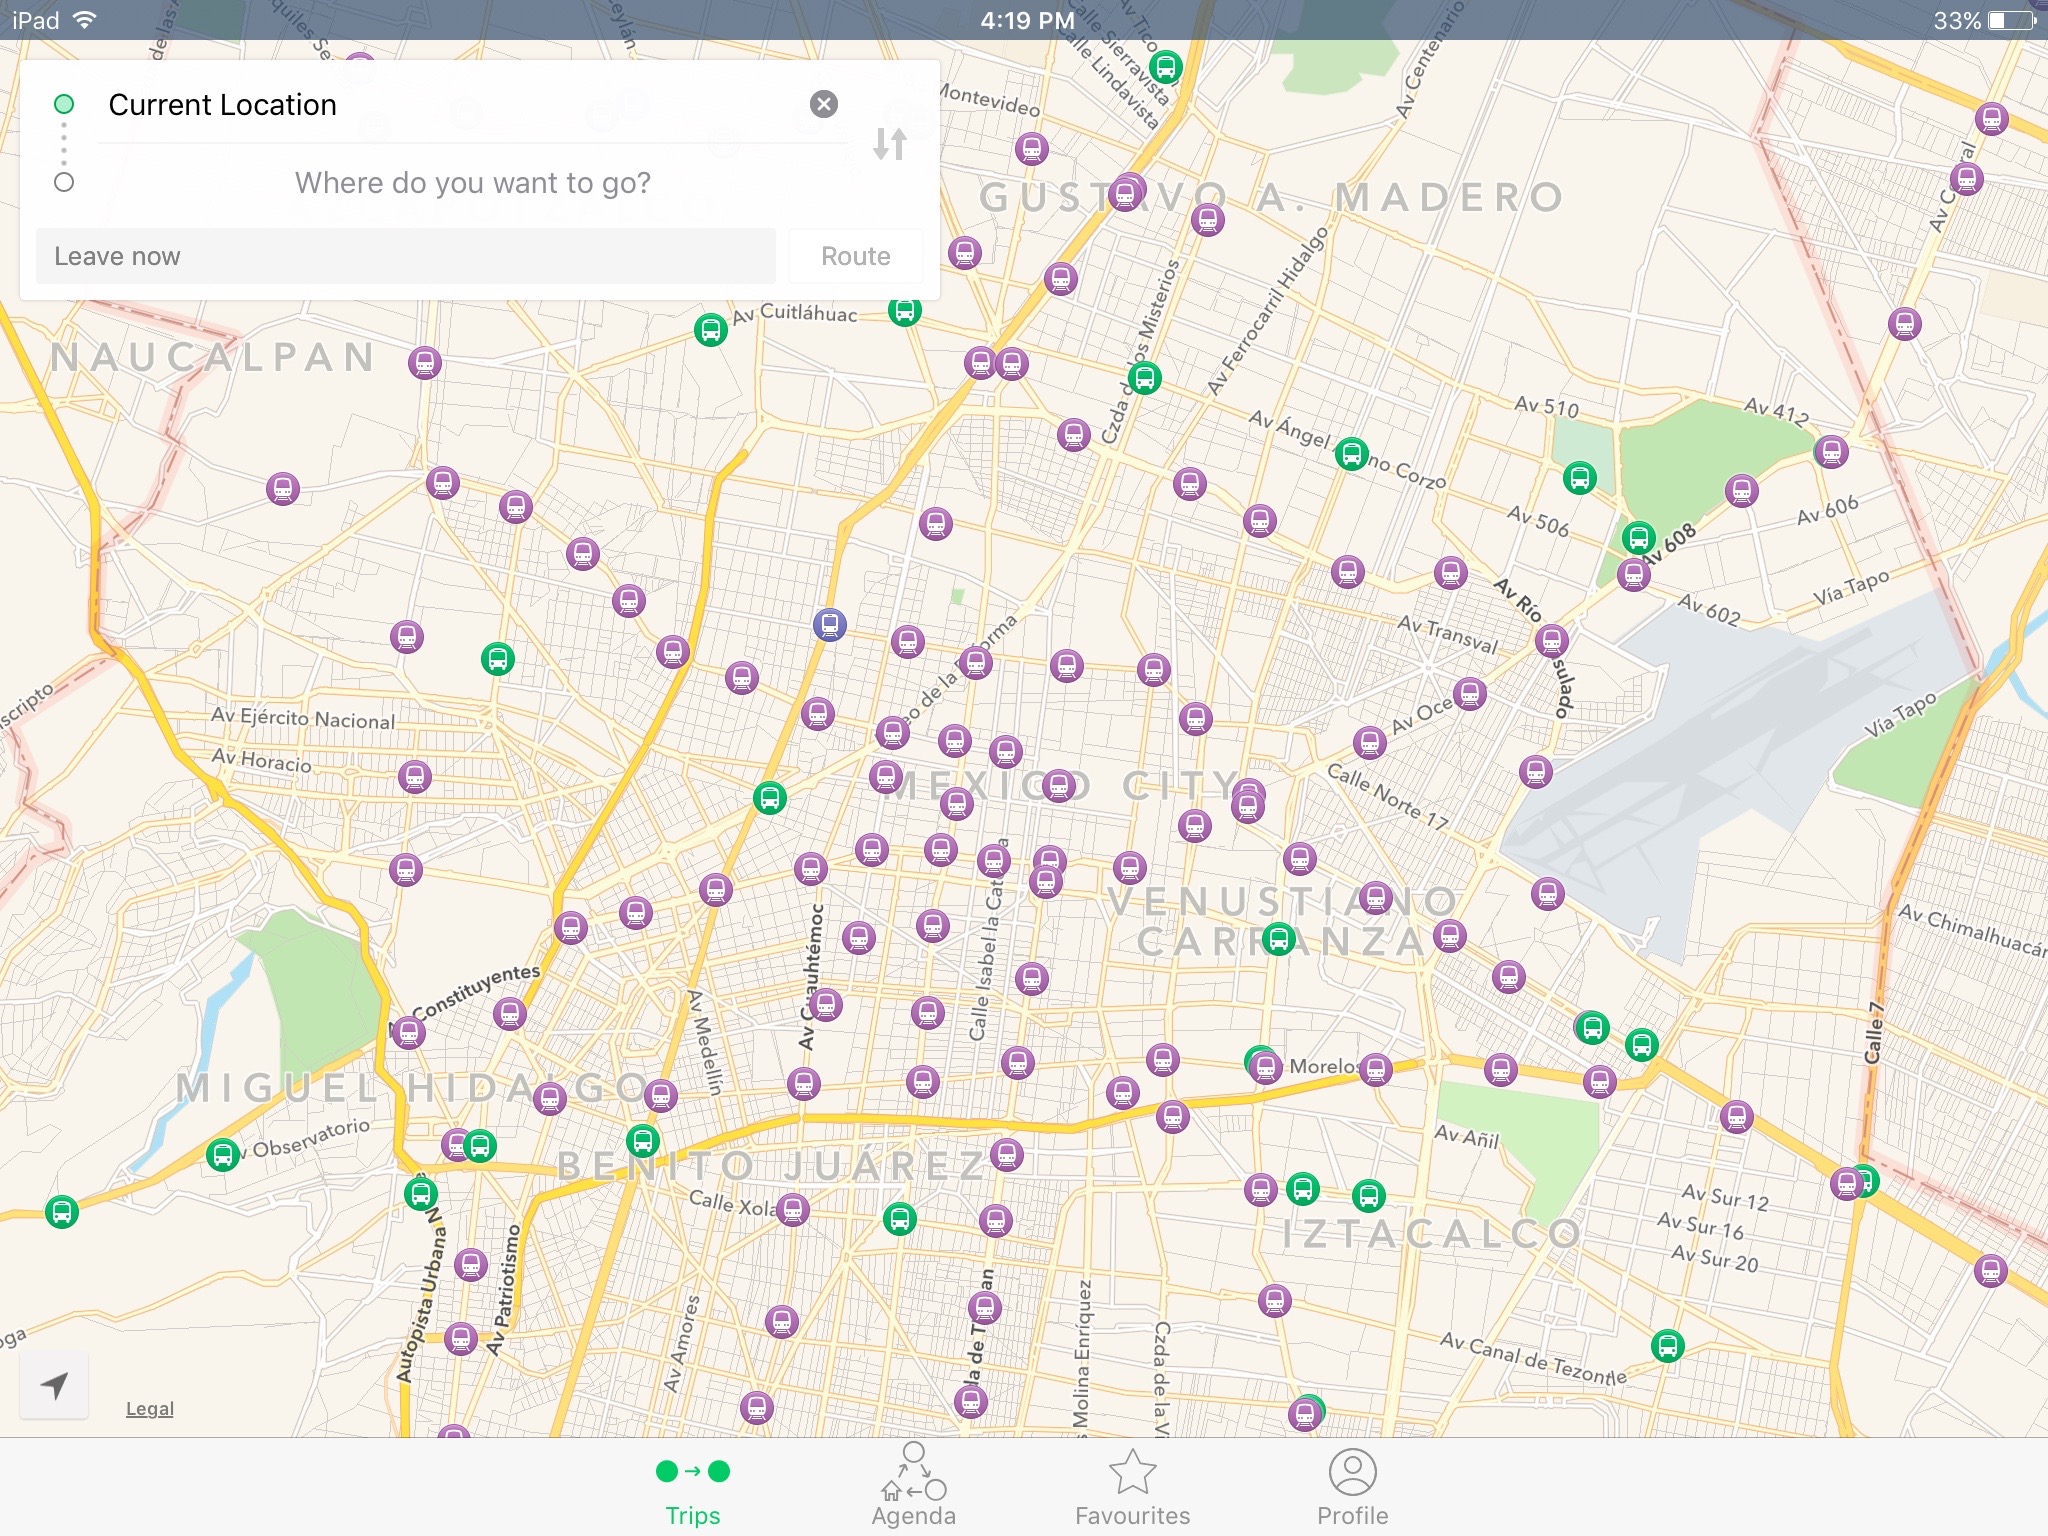Open the Legal link on map
This screenshot has width=2048, height=1536.
pyautogui.click(x=150, y=1408)
